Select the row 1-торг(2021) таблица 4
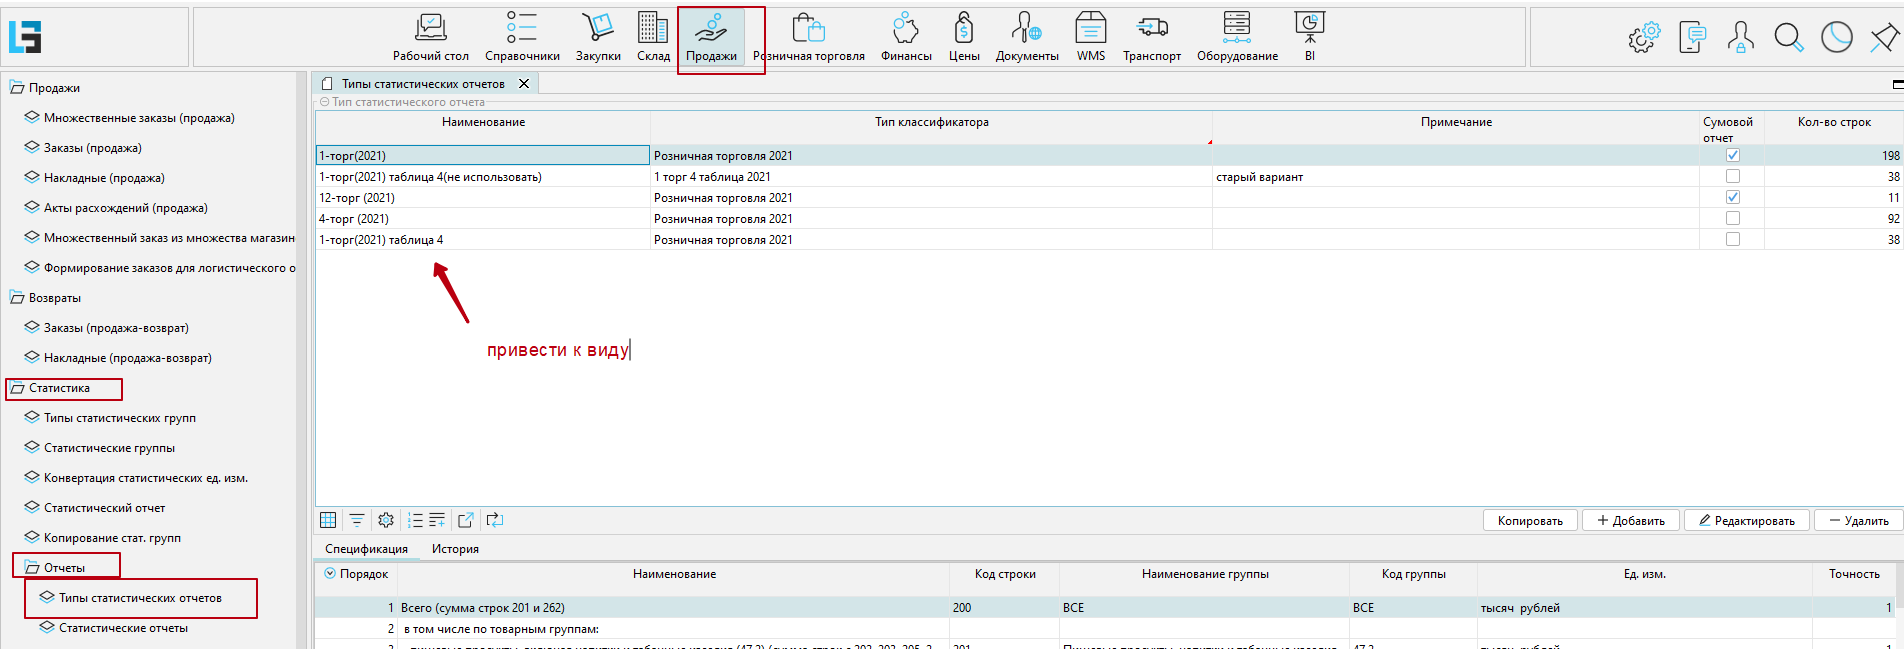This screenshot has height=649, width=1904. point(482,240)
